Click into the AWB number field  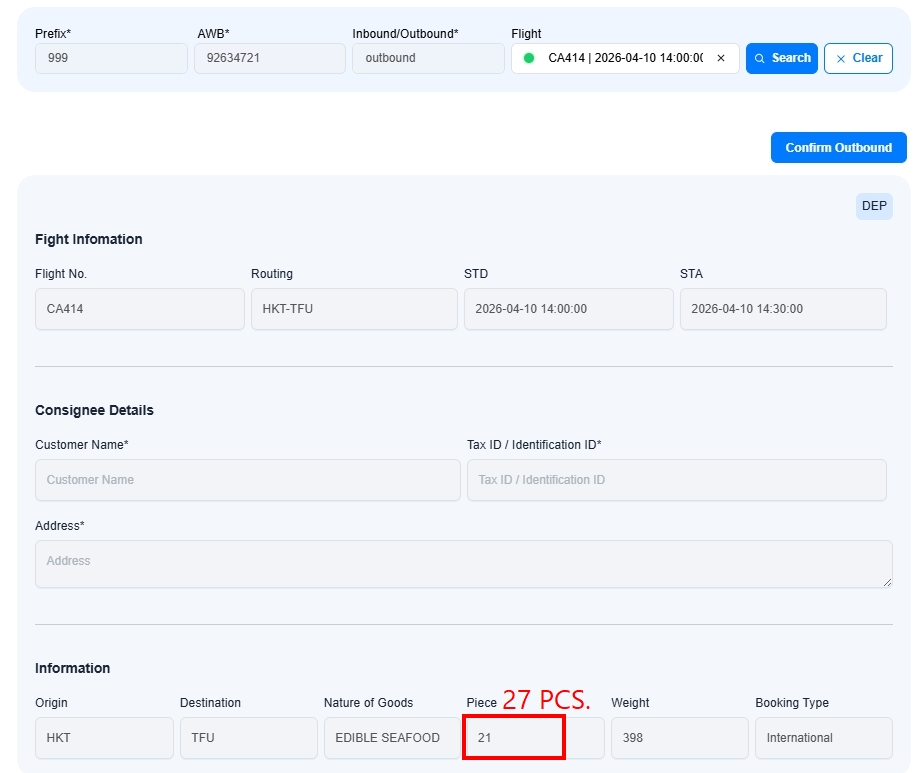[x=269, y=58]
